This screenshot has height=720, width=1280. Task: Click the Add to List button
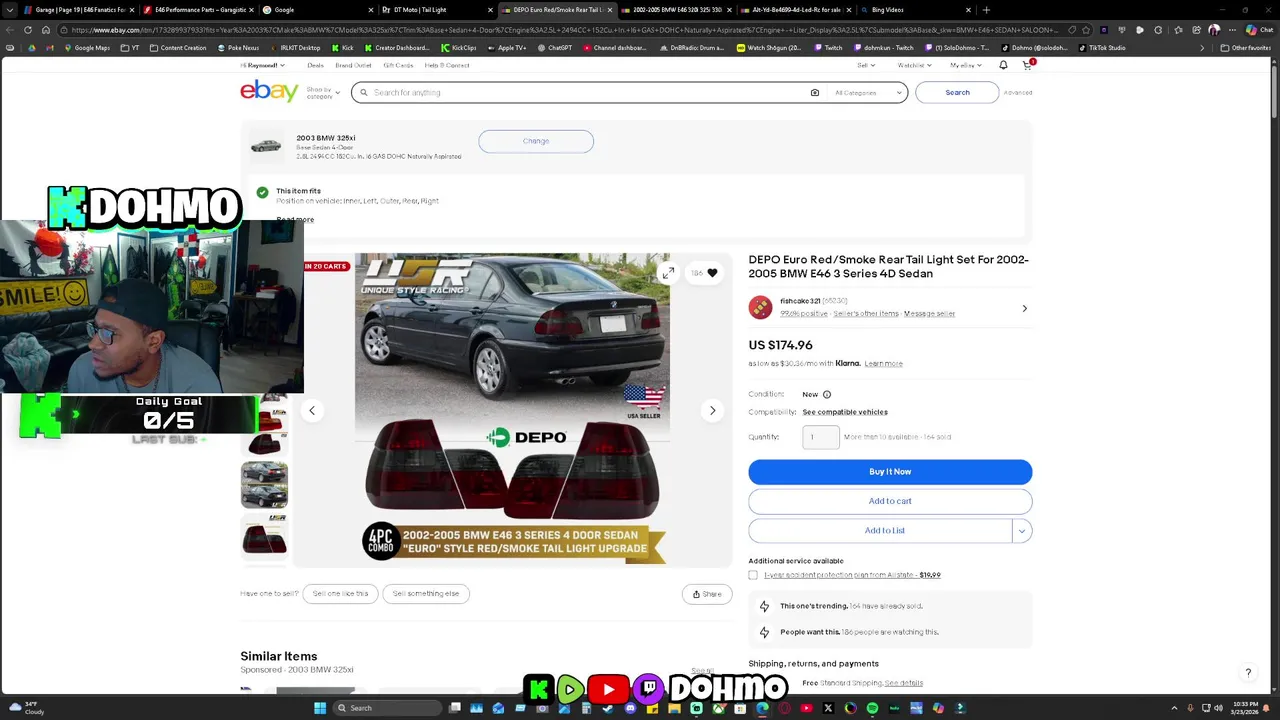[881, 531]
